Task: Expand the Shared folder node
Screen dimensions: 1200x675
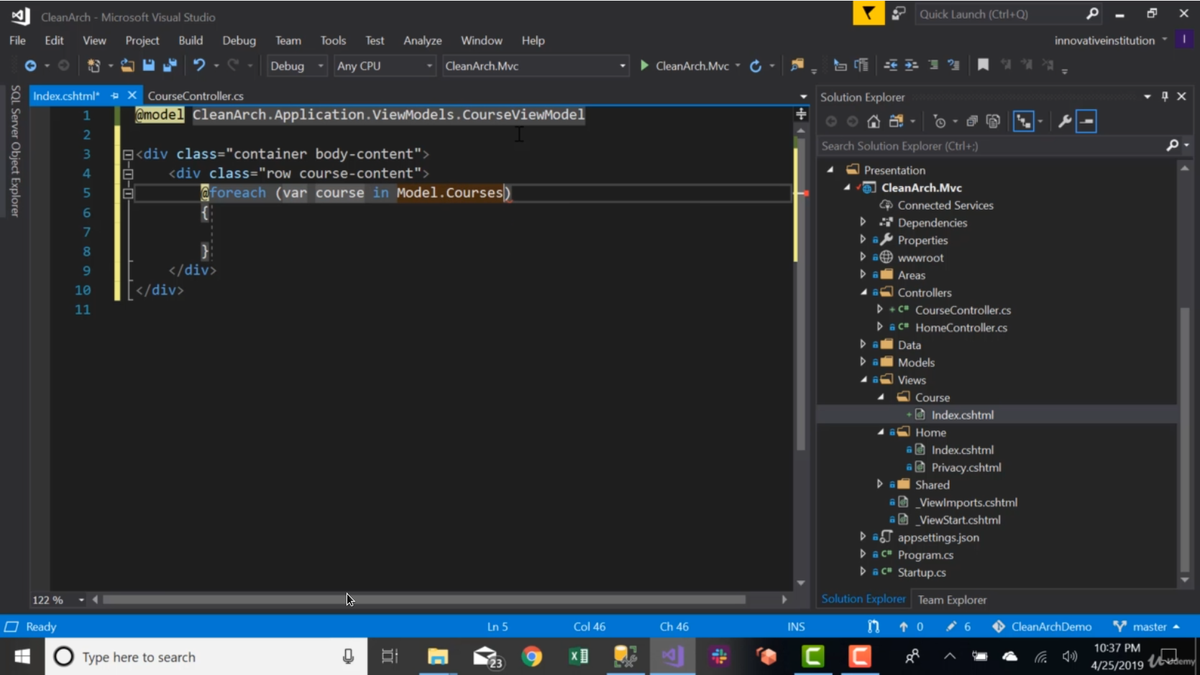Action: click(x=880, y=485)
